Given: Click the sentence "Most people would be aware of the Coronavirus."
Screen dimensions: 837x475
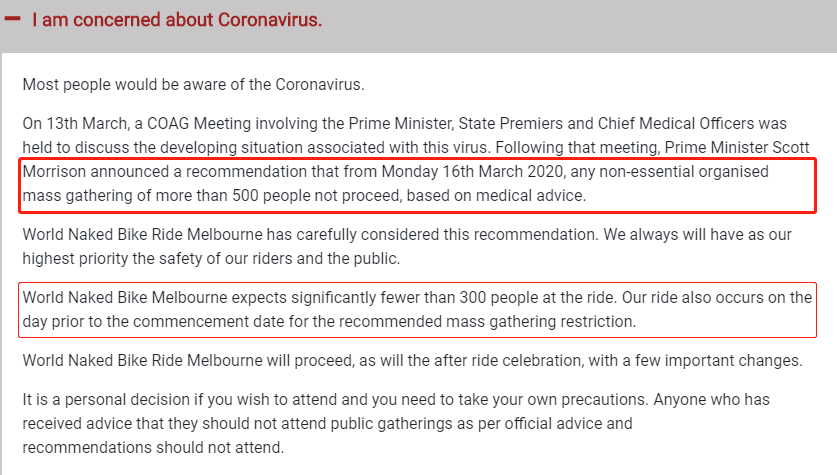Looking at the screenshot, I should (179, 86).
